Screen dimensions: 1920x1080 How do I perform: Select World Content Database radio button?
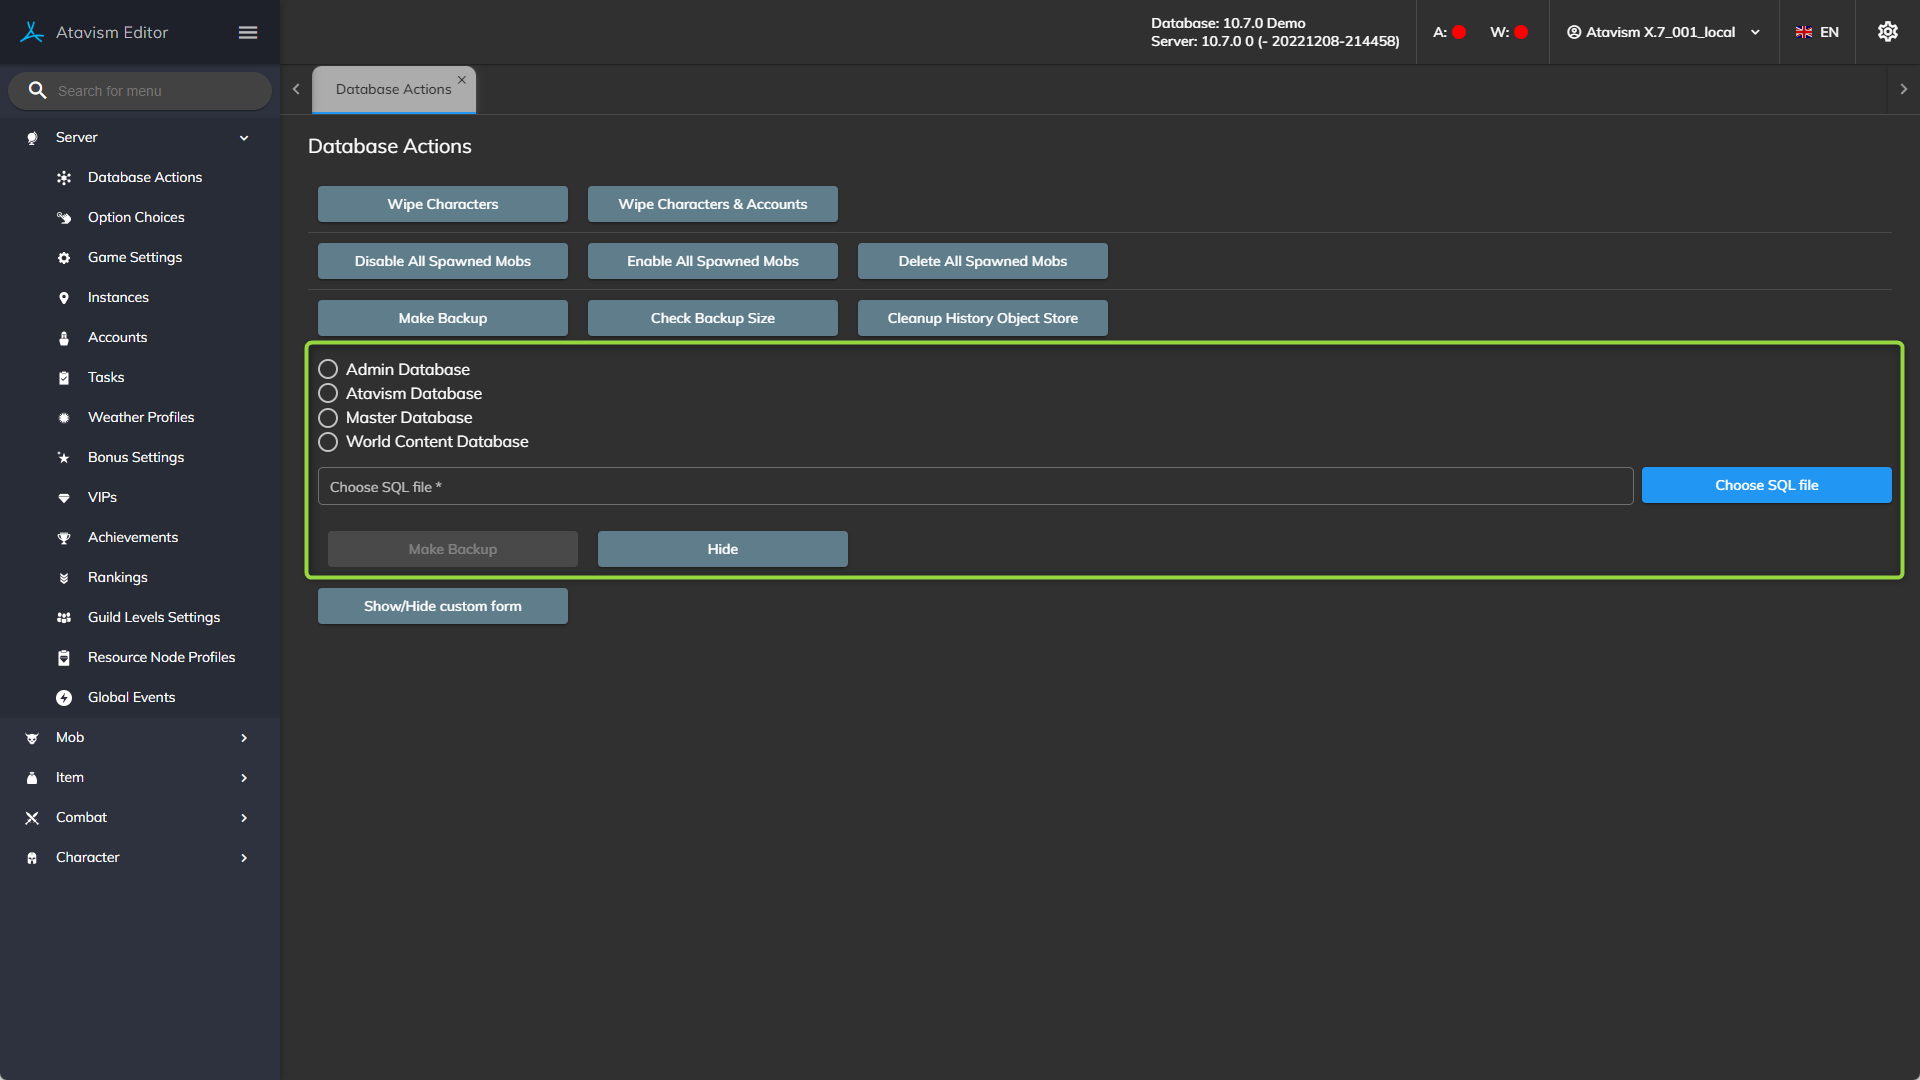coord(328,441)
